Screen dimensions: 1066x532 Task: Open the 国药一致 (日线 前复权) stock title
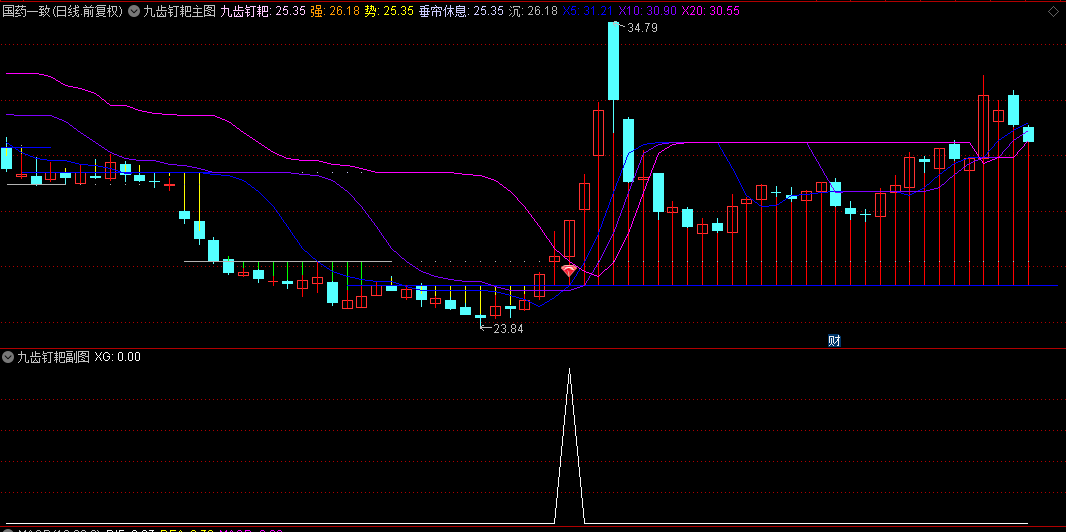pos(62,12)
